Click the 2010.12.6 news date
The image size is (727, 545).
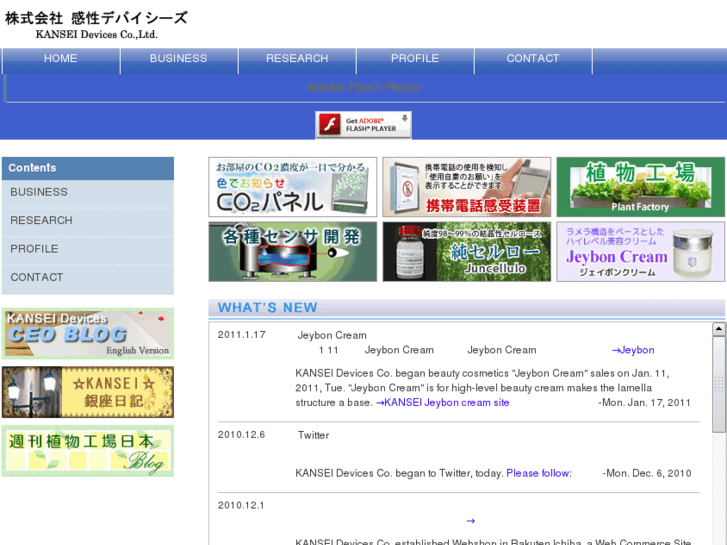pos(242,435)
